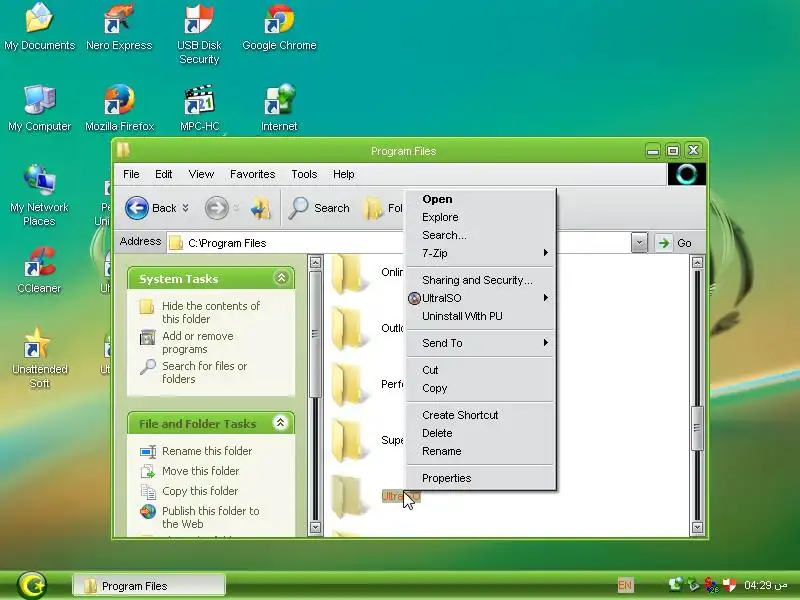
Task: Open Back button history dropdown arrow
Action: click(186, 208)
